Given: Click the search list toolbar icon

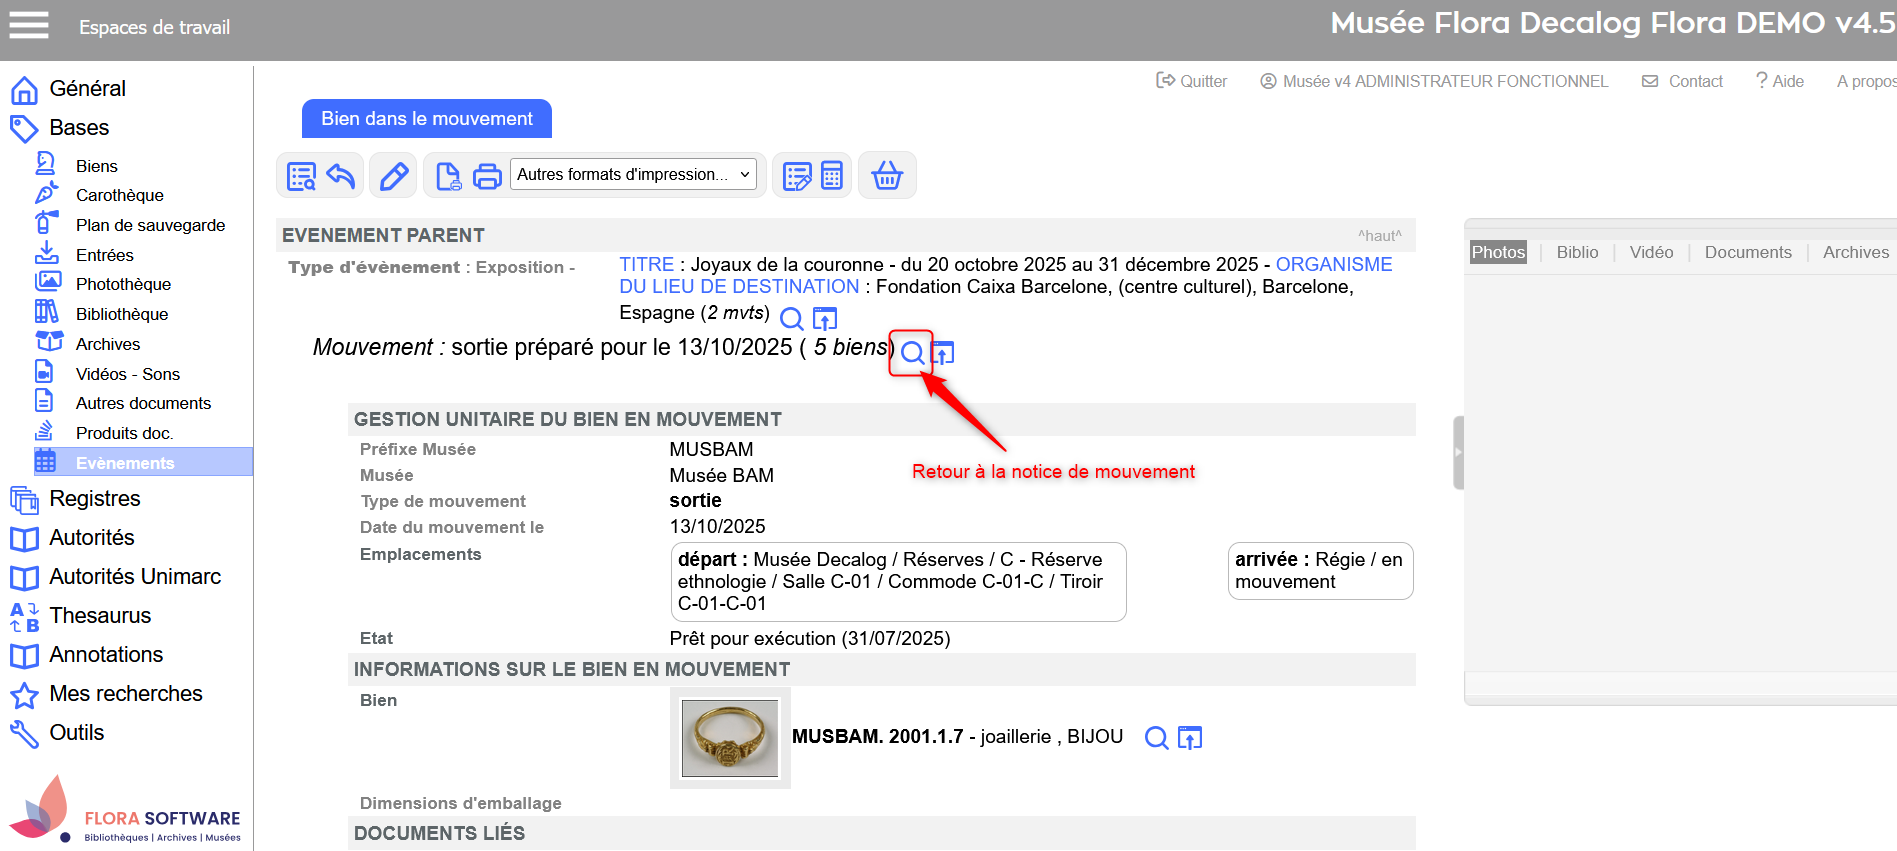Looking at the screenshot, I should coord(301,176).
